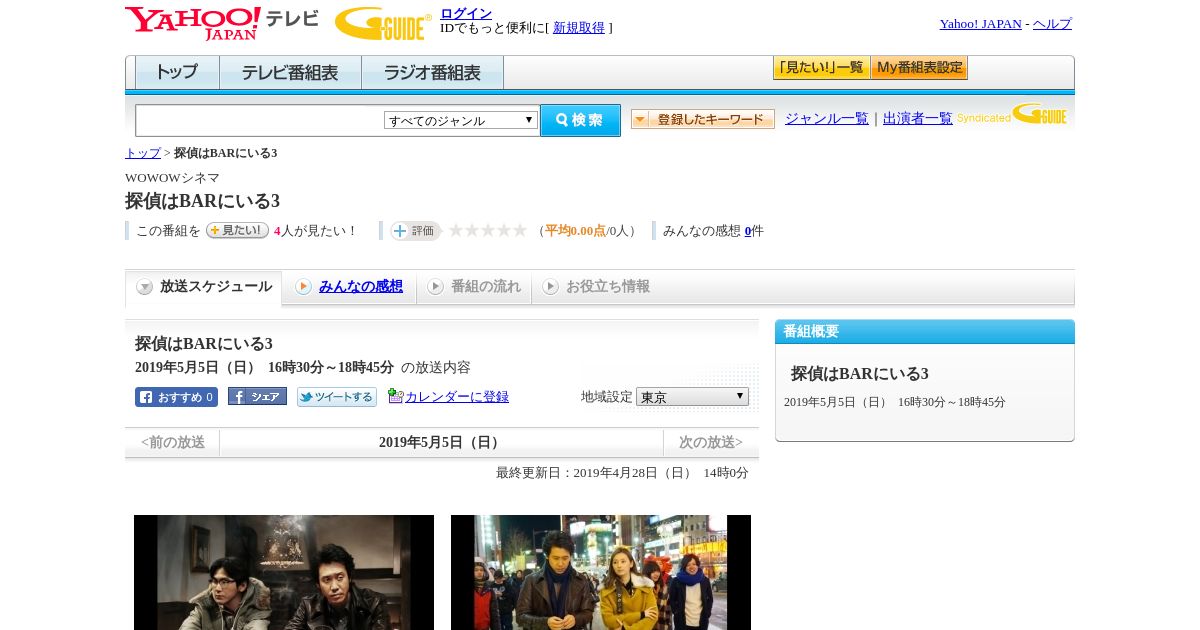This screenshot has height=630, width=1200.
Task: Open the ラジオ番組表 navigation tab
Action: 432,73
